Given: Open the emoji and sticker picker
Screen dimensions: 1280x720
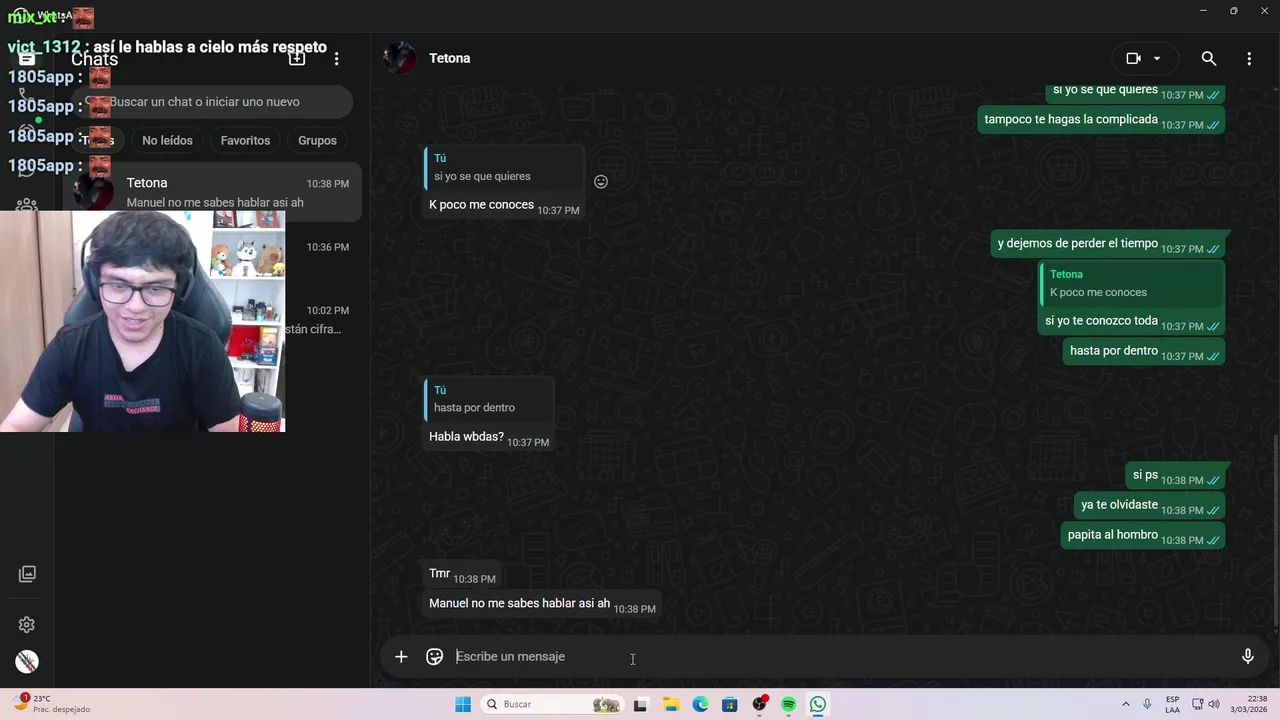Looking at the screenshot, I should pos(435,657).
